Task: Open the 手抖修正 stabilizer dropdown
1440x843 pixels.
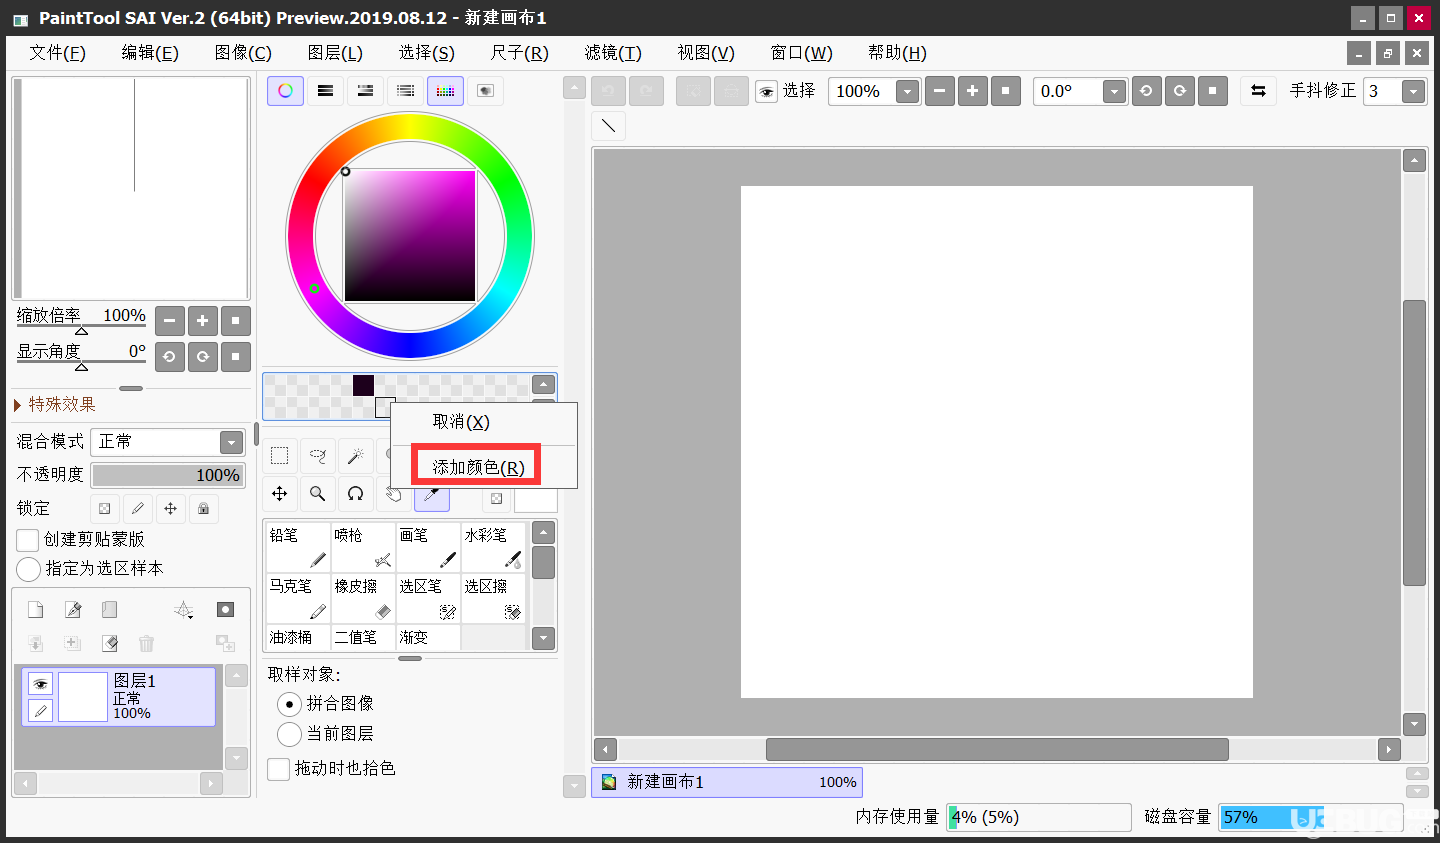Action: click(1413, 92)
